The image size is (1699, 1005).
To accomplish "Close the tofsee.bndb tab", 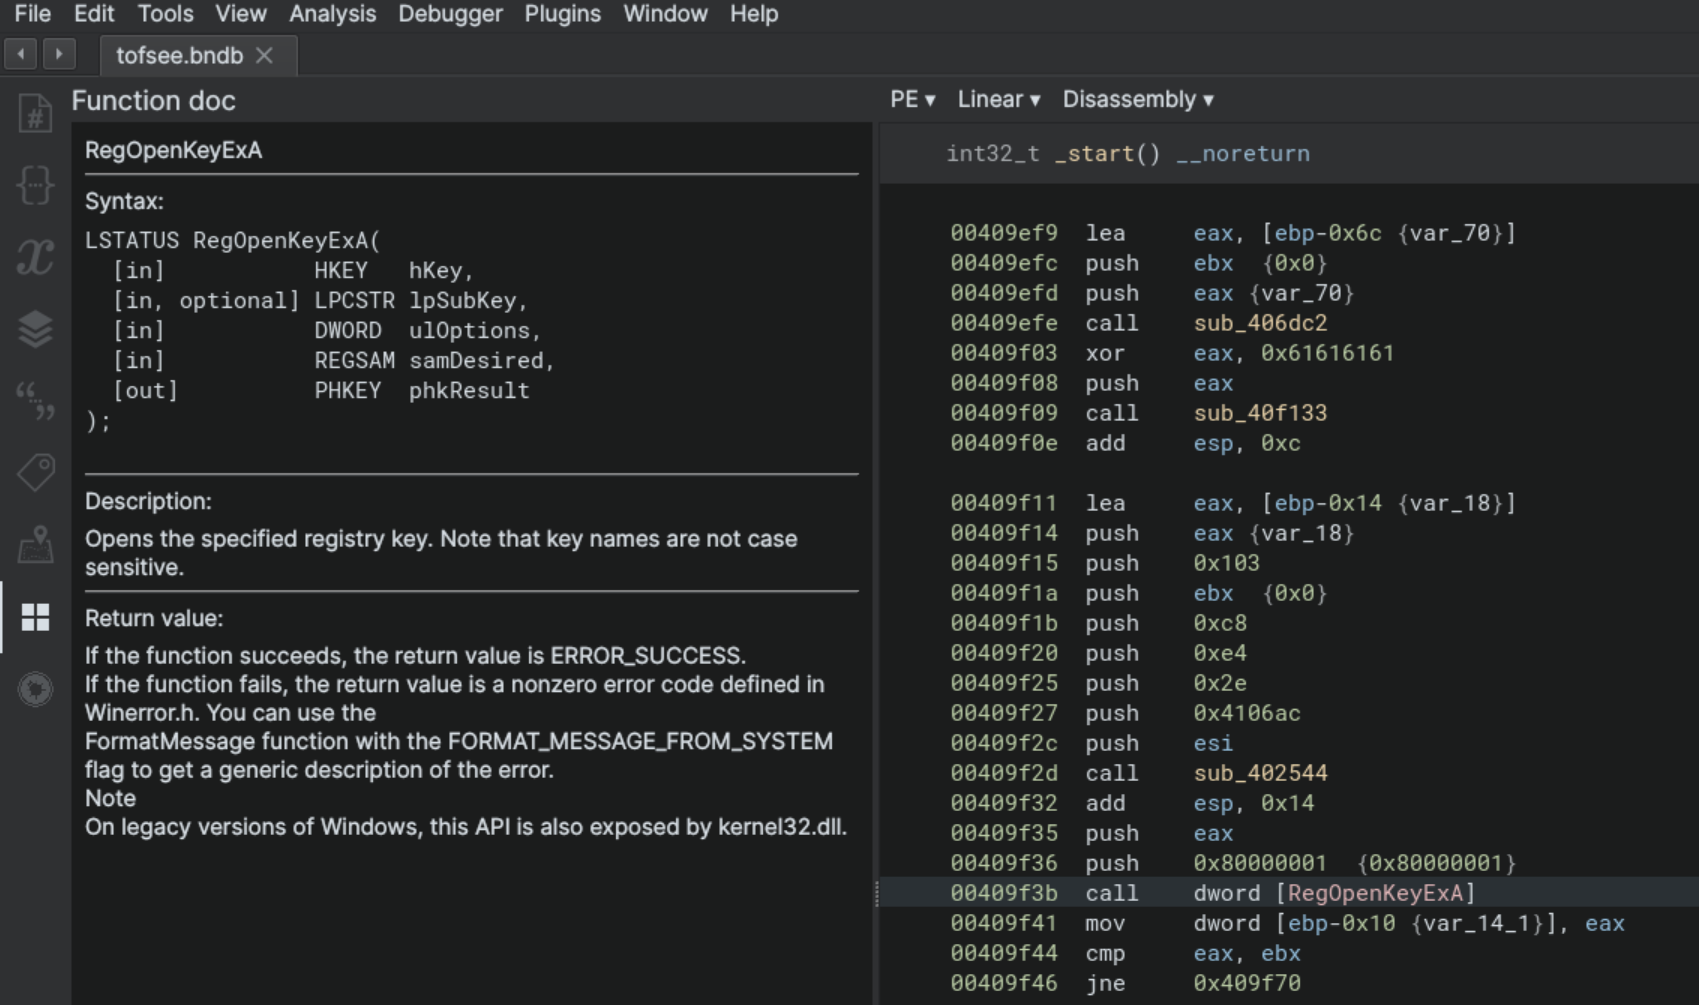I will pos(266,56).
